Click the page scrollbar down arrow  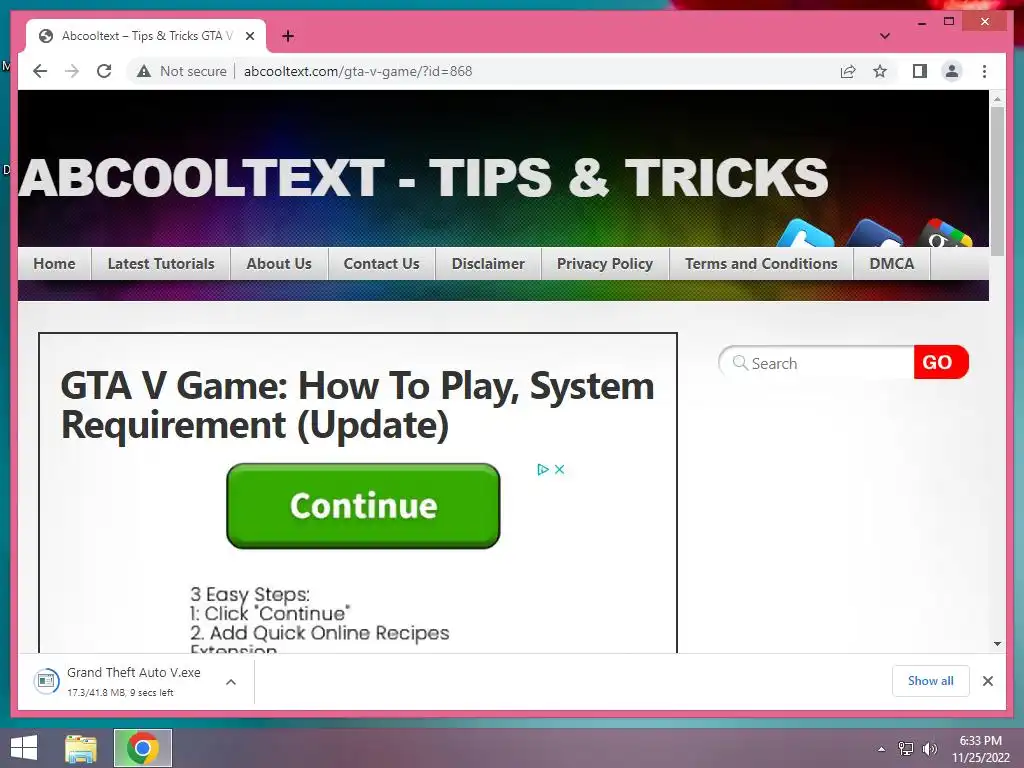pyautogui.click(x=997, y=644)
